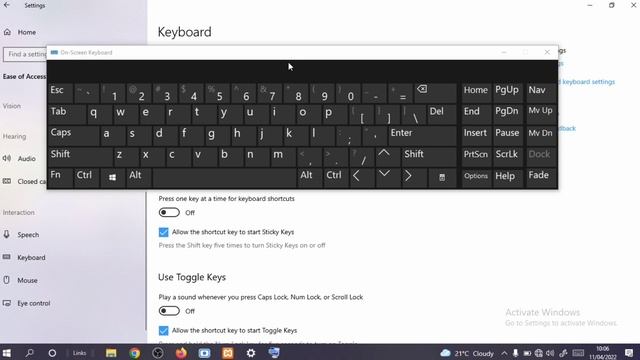Viewport: 640px width, 360px height.
Task: Click Del key on on-screen keyboard
Action: click(442, 114)
